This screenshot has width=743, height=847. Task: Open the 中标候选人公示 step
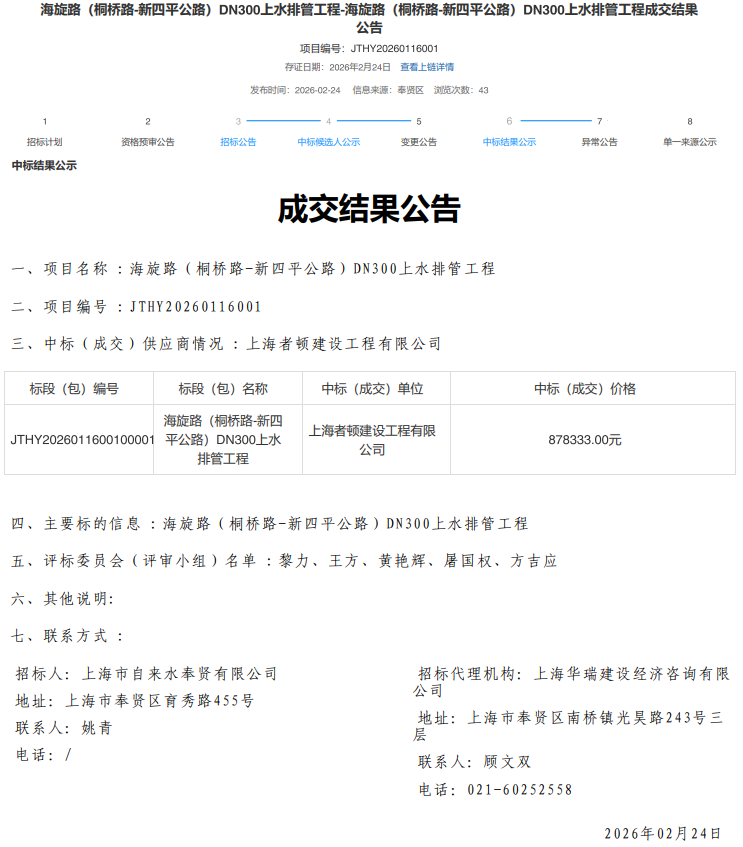328,142
